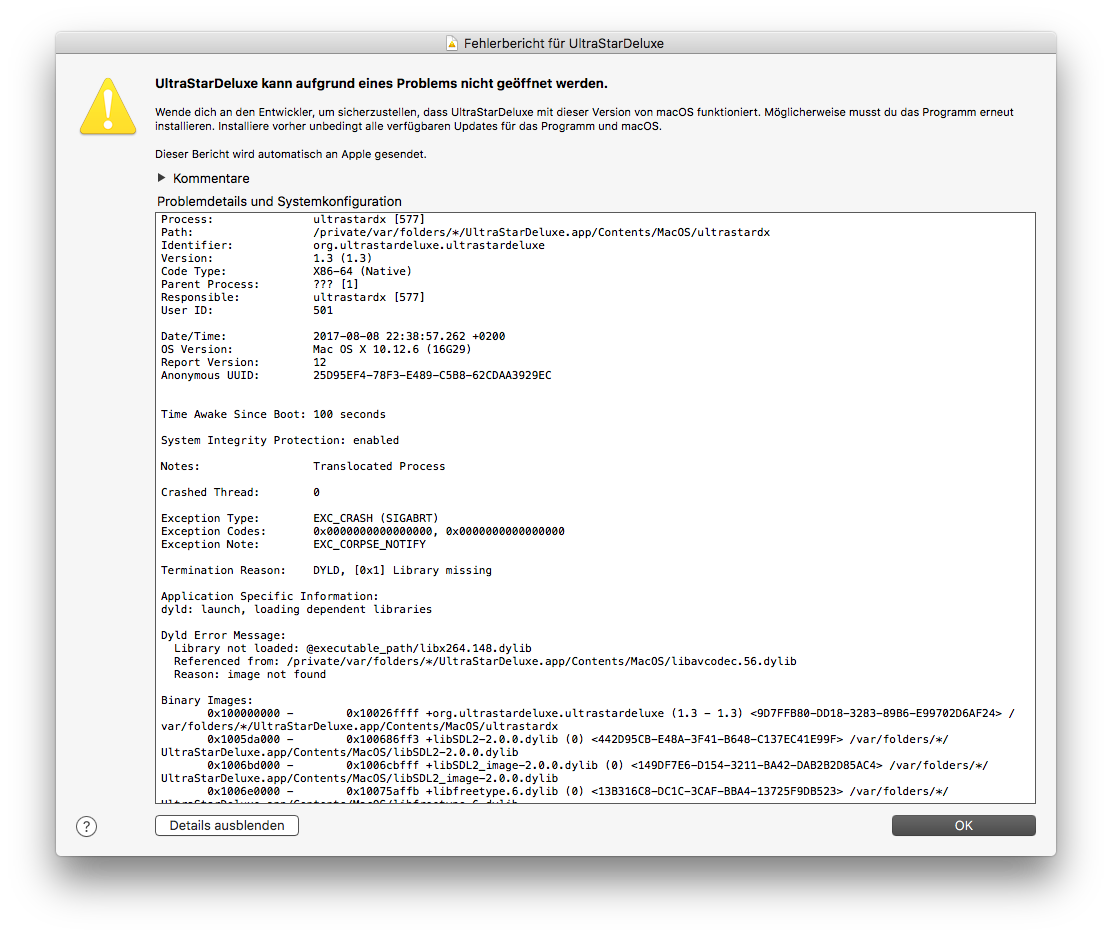The height and width of the screenshot is (936, 1112).
Task: Click the libSDL2-2.0.0.dylib binary image line
Action: point(555,745)
